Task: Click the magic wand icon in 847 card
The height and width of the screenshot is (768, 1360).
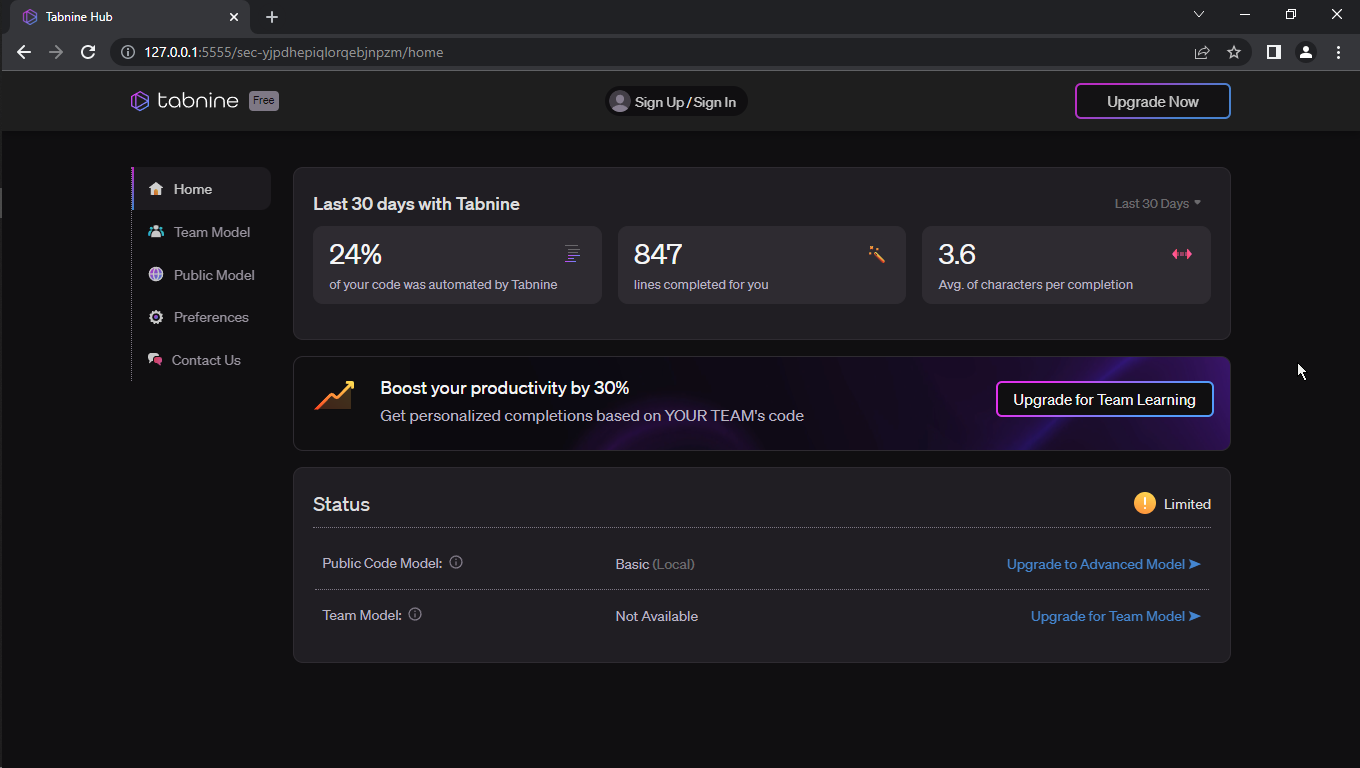Action: coord(877,254)
